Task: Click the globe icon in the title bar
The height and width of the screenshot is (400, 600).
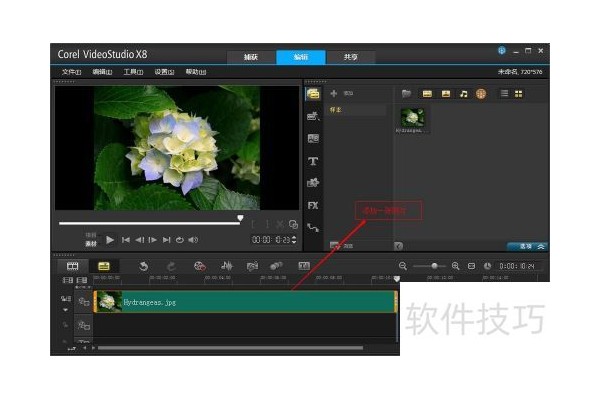Action: 502,51
